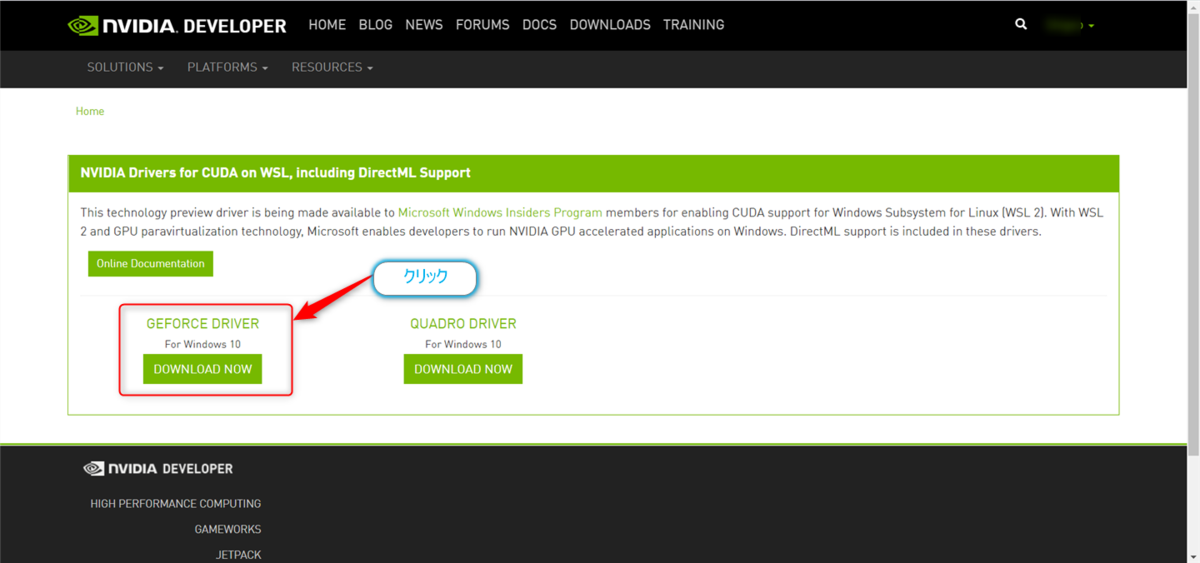This screenshot has height=563, width=1200.
Task: Open the user account dropdown
Action: click(x=1069, y=25)
